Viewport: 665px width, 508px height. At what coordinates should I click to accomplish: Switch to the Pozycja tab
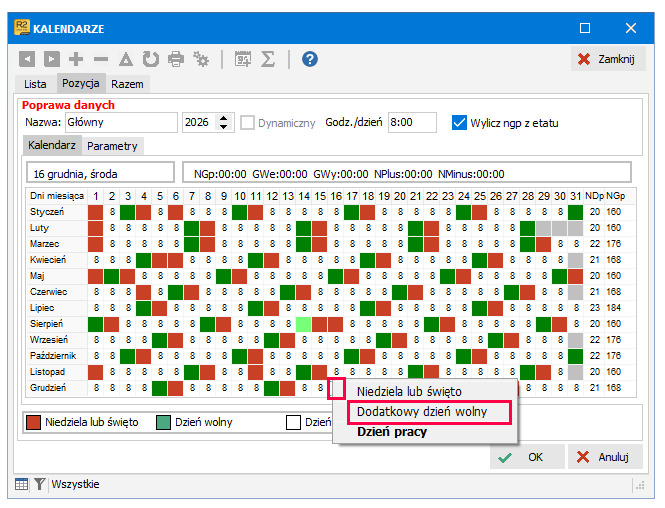(x=81, y=83)
